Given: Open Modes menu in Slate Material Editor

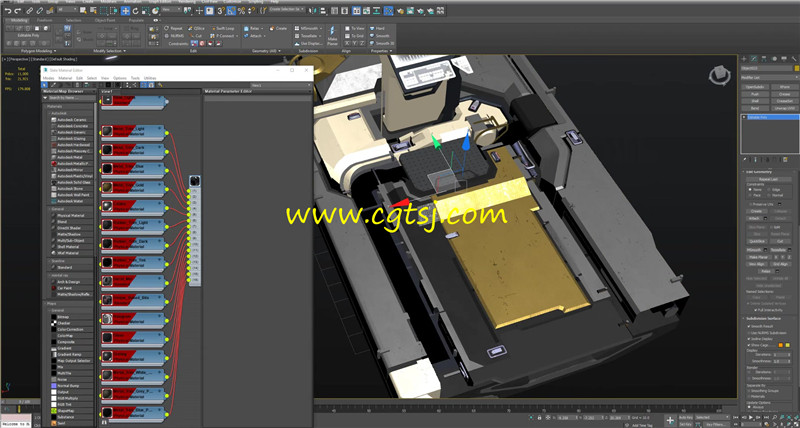Looking at the screenshot, I should coord(48,78).
